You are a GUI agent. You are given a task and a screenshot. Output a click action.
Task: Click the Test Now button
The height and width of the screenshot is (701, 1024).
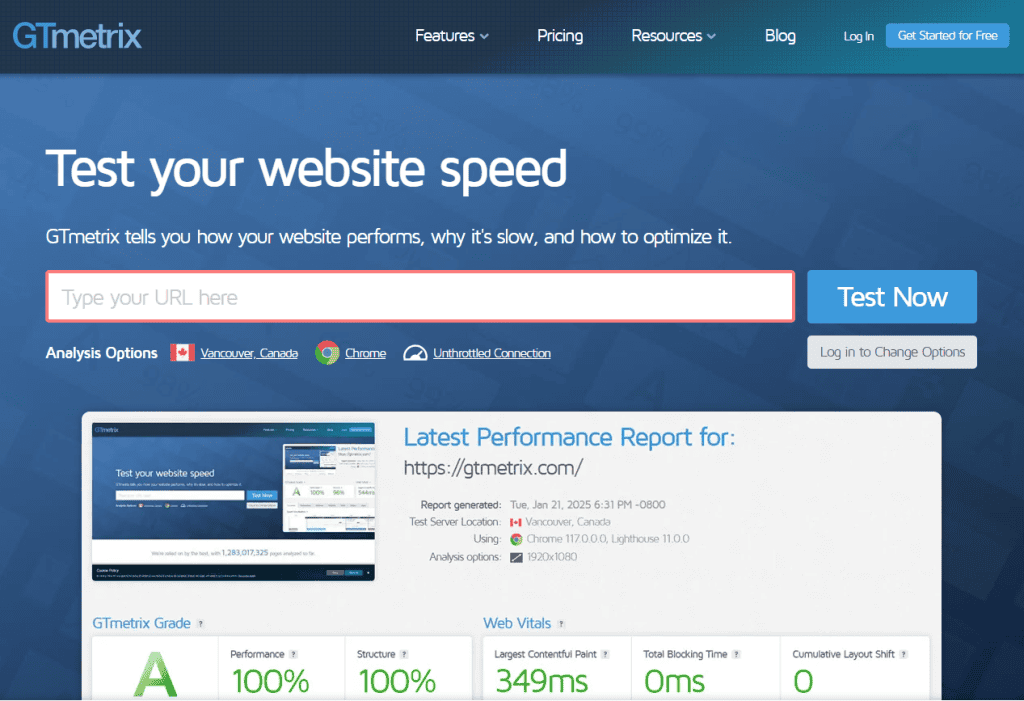pyautogui.click(x=892, y=297)
